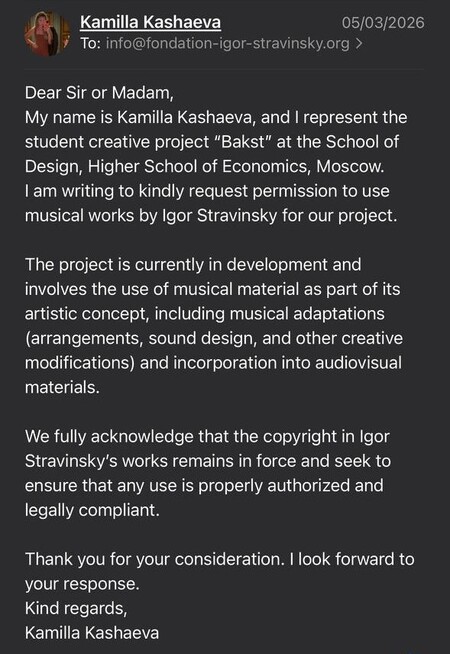Click the 05/03/2026 email date
This screenshot has width=450, height=654.
point(383,23)
